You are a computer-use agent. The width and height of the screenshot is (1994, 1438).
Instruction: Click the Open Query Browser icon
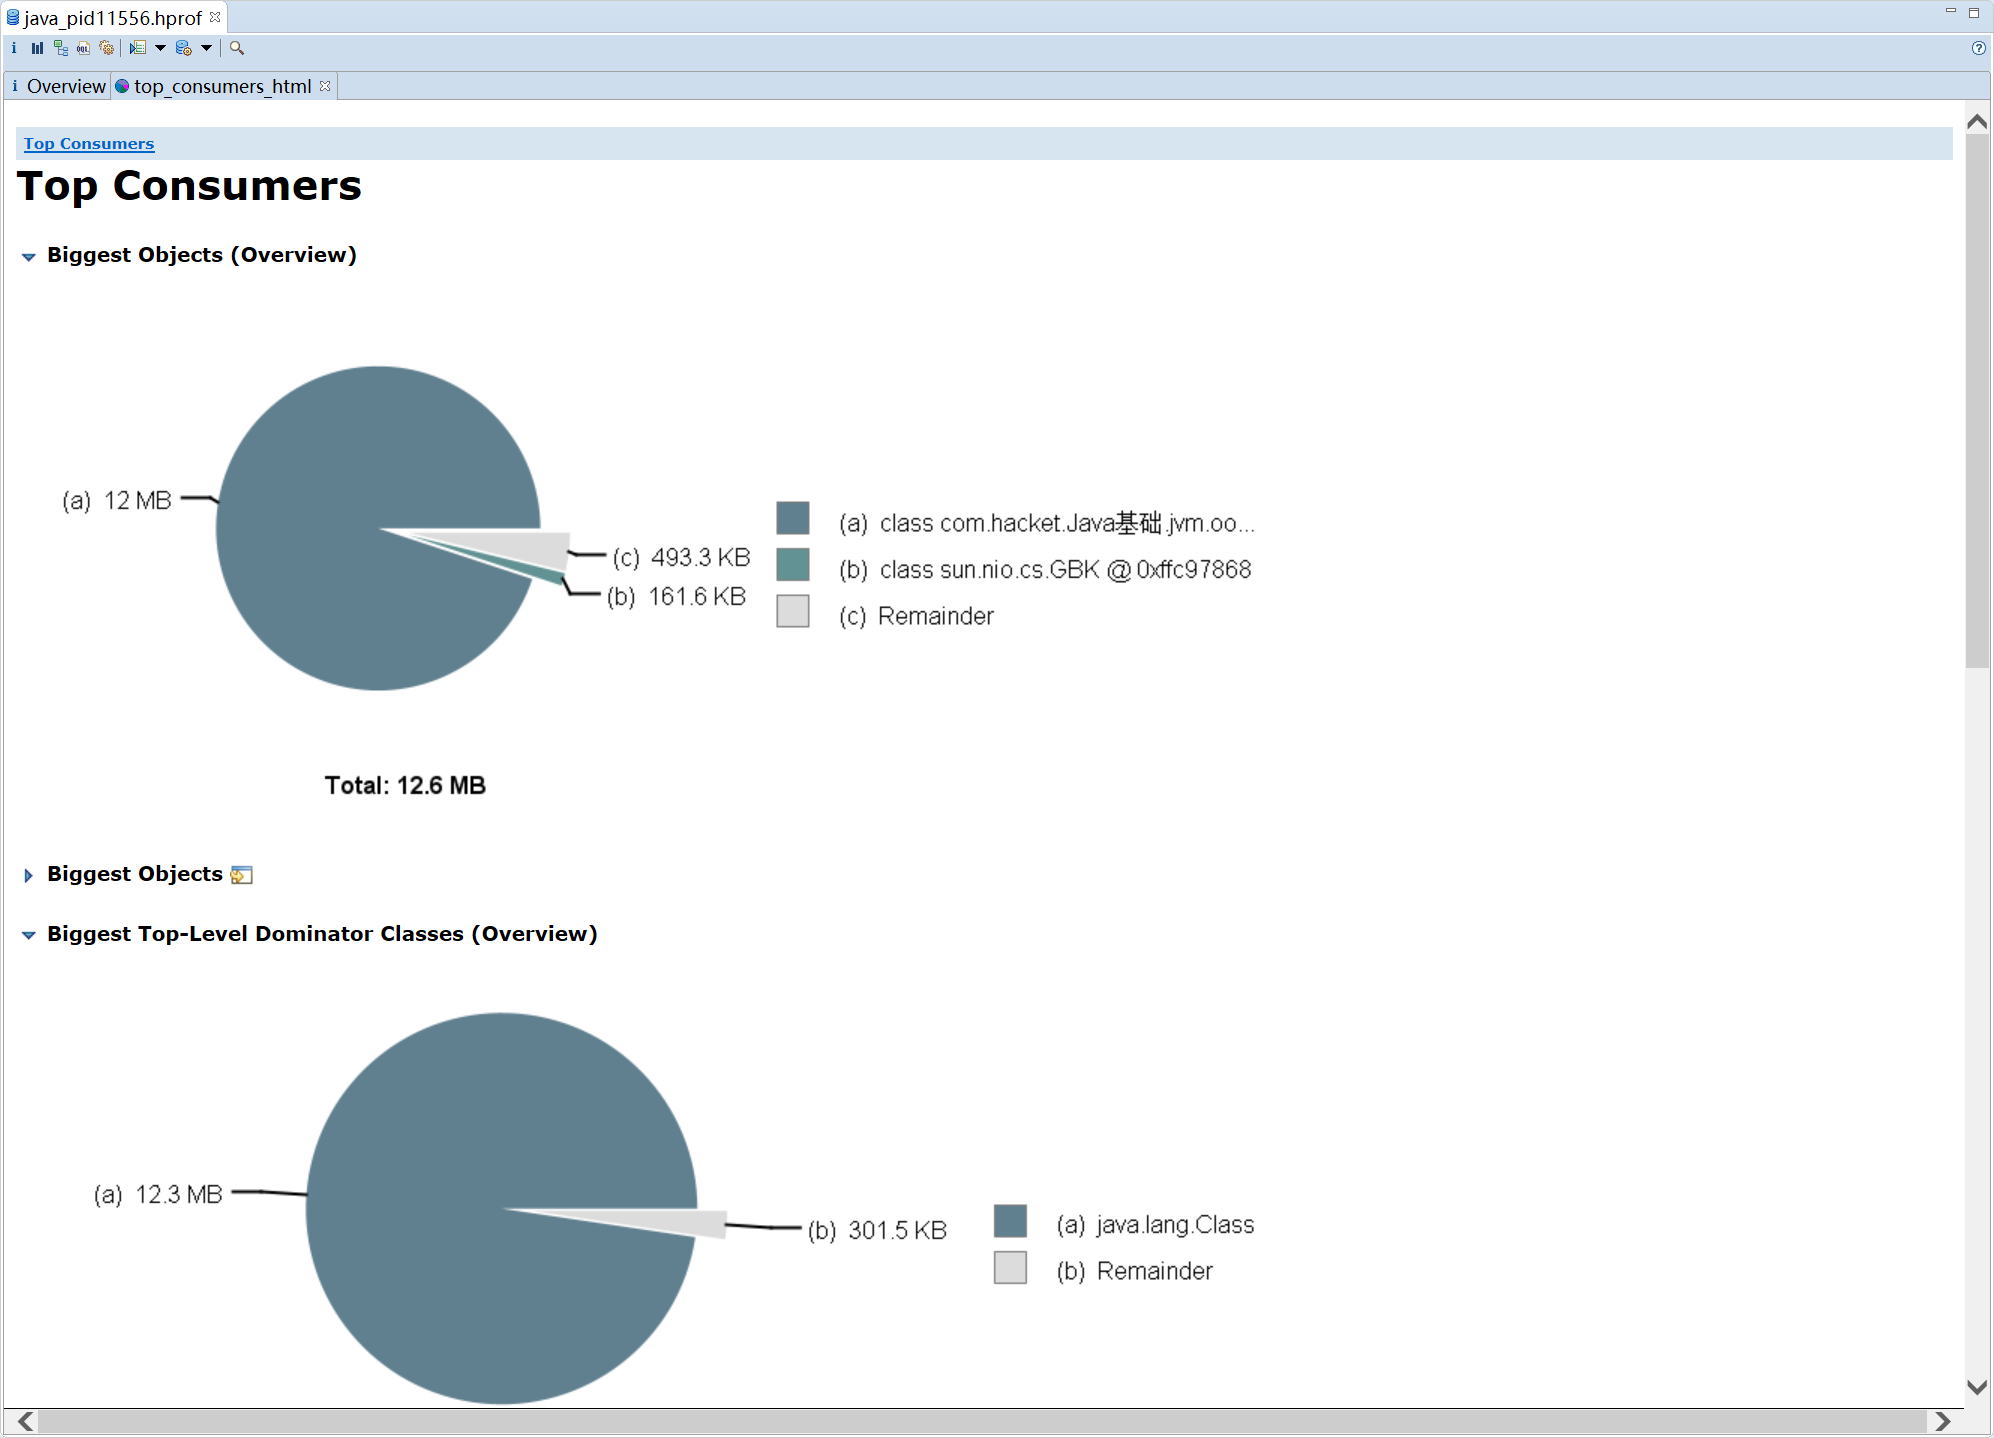pyautogui.click(x=183, y=48)
